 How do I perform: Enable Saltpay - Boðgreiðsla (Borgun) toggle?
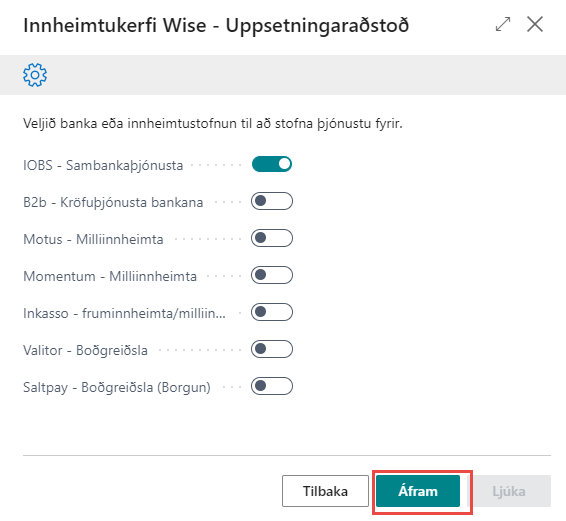click(272, 386)
